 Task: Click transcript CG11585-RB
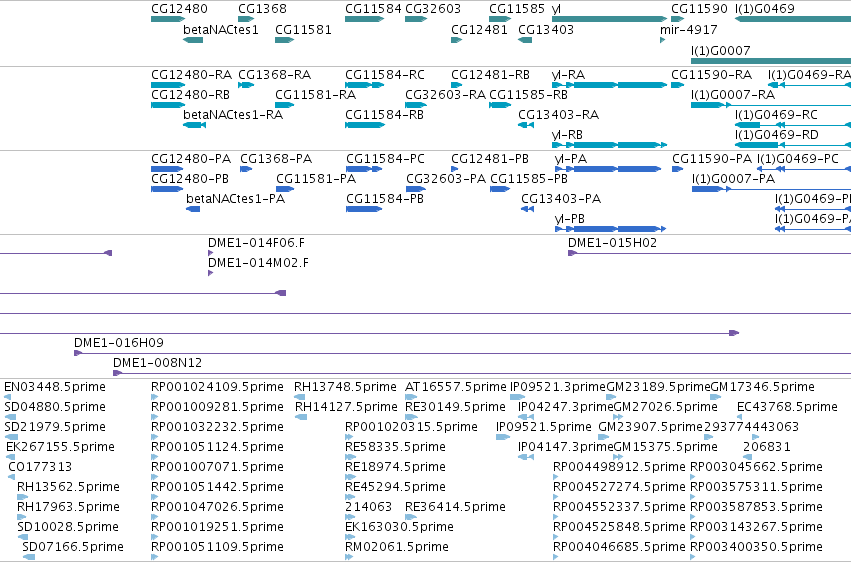[x=500, y=105]
